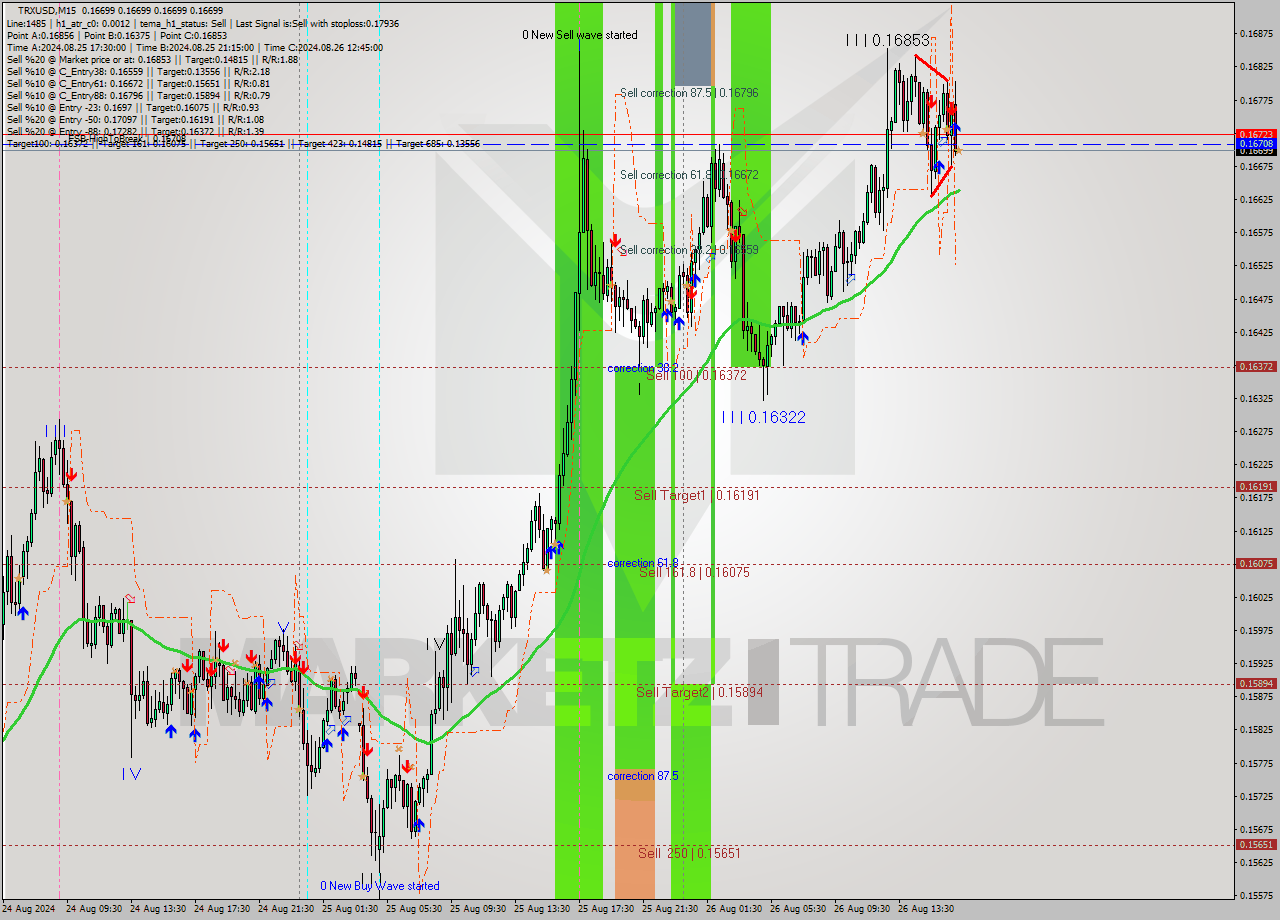The height and width of the screenshot is (920, 1280).
Task: Click the 'Target 685: 0.13556' text
Action: tap(438, 144)
